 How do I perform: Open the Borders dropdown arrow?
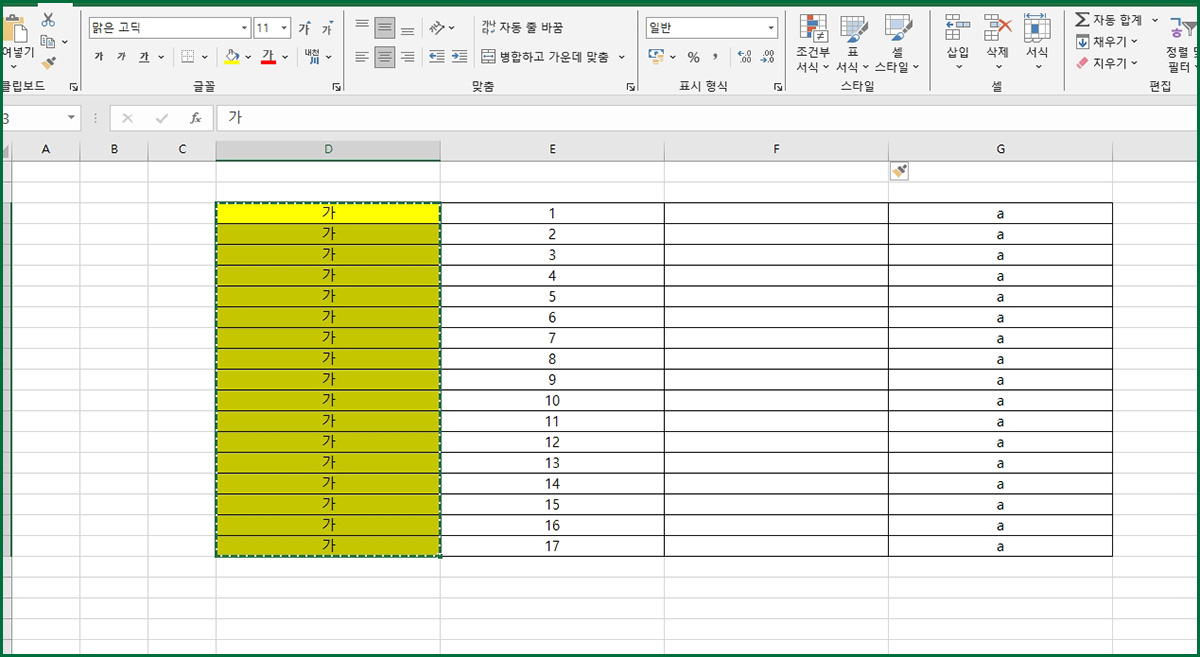205,57
